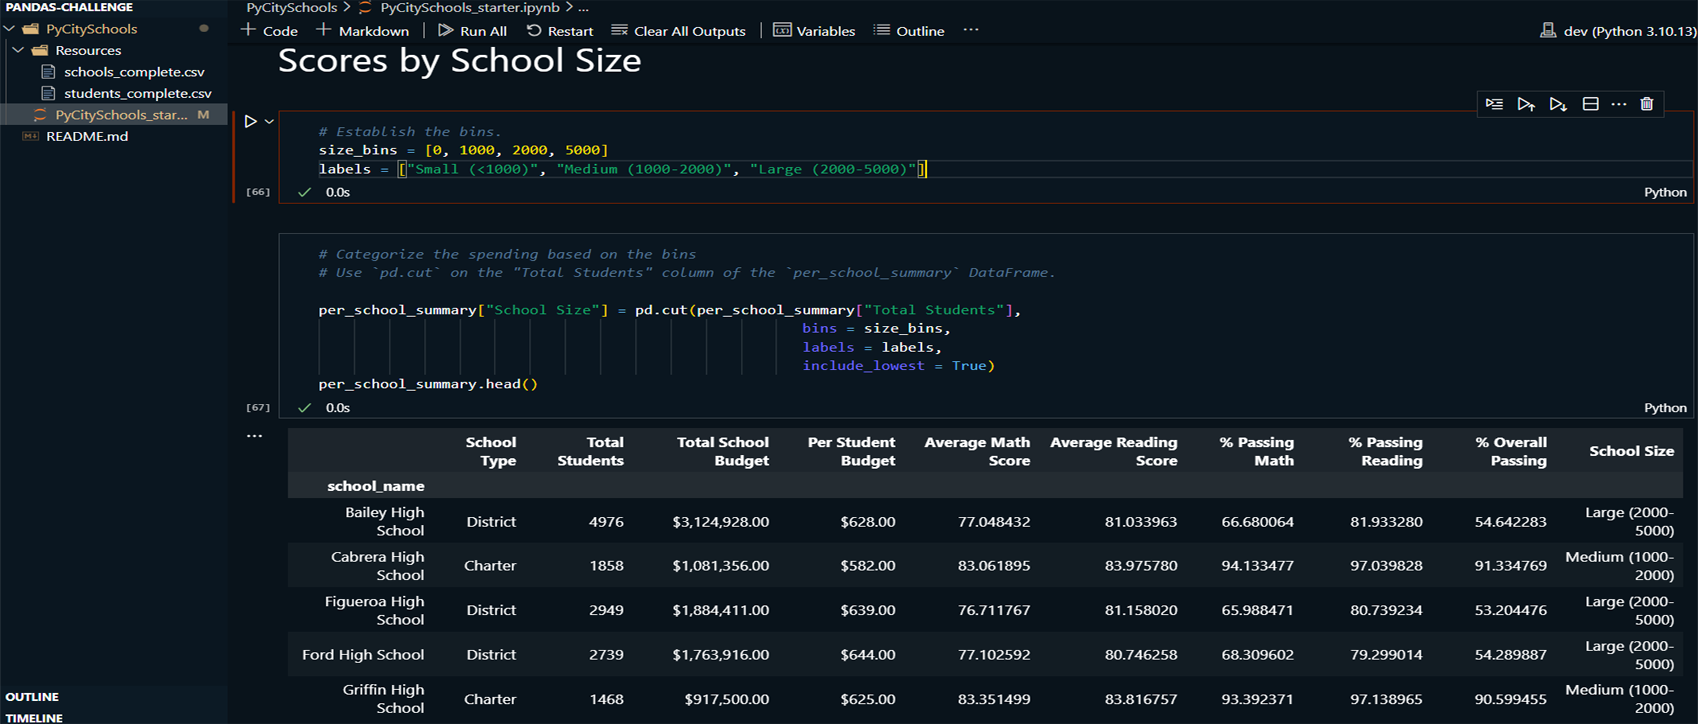Add a new Code cell
This screenshot has width=1698, height=724.
[x=269, y=31]
